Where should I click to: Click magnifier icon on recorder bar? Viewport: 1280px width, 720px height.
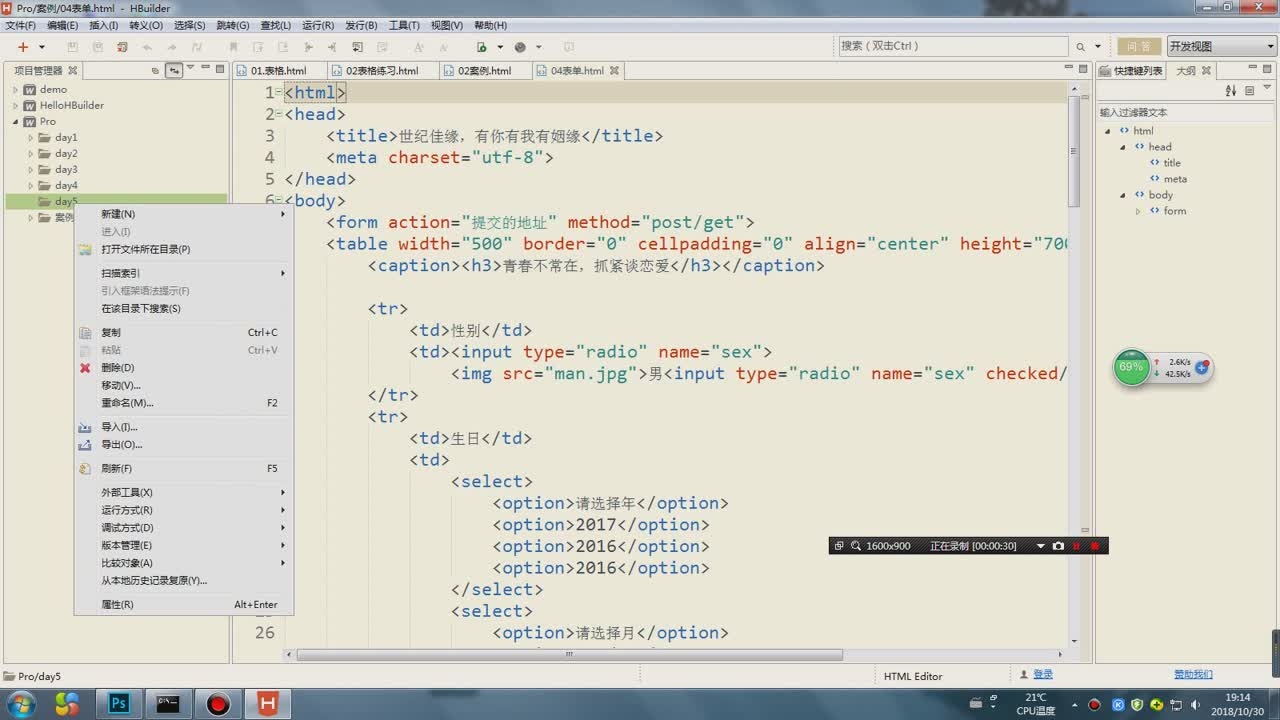856,546
